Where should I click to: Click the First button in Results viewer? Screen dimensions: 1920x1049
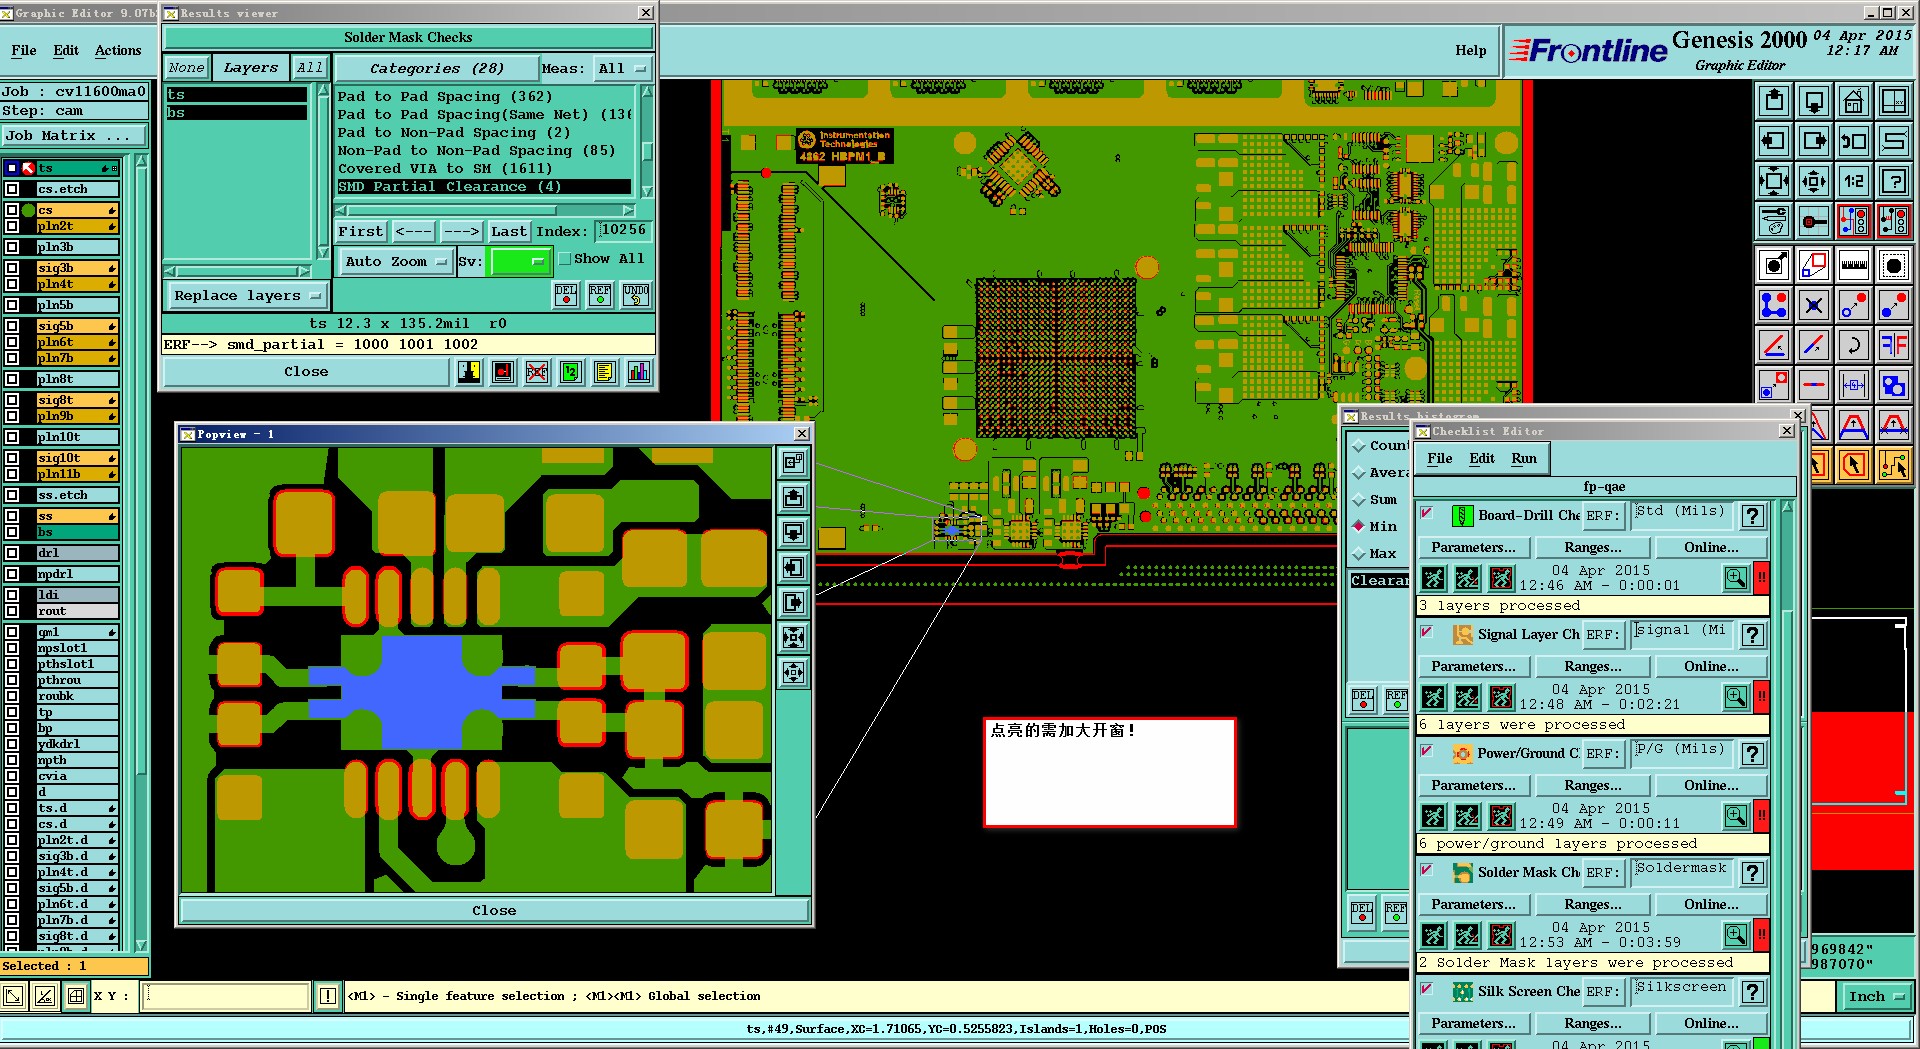click(x=361, y=232)
